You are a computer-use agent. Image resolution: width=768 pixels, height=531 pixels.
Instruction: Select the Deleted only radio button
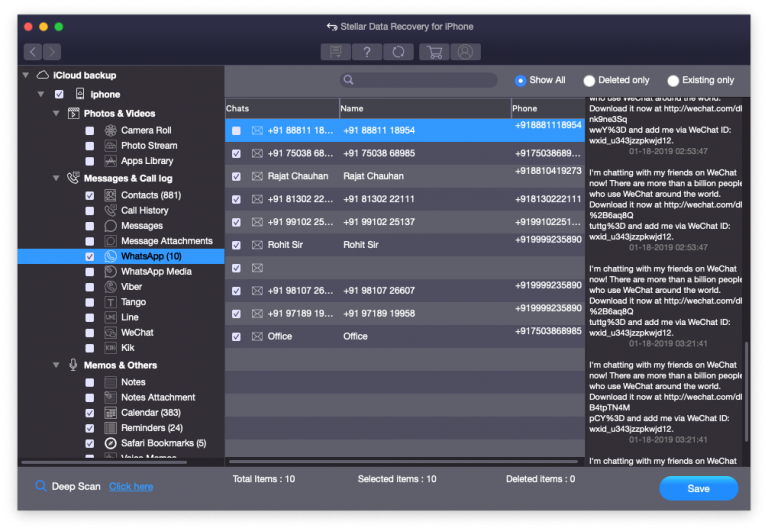589,80
